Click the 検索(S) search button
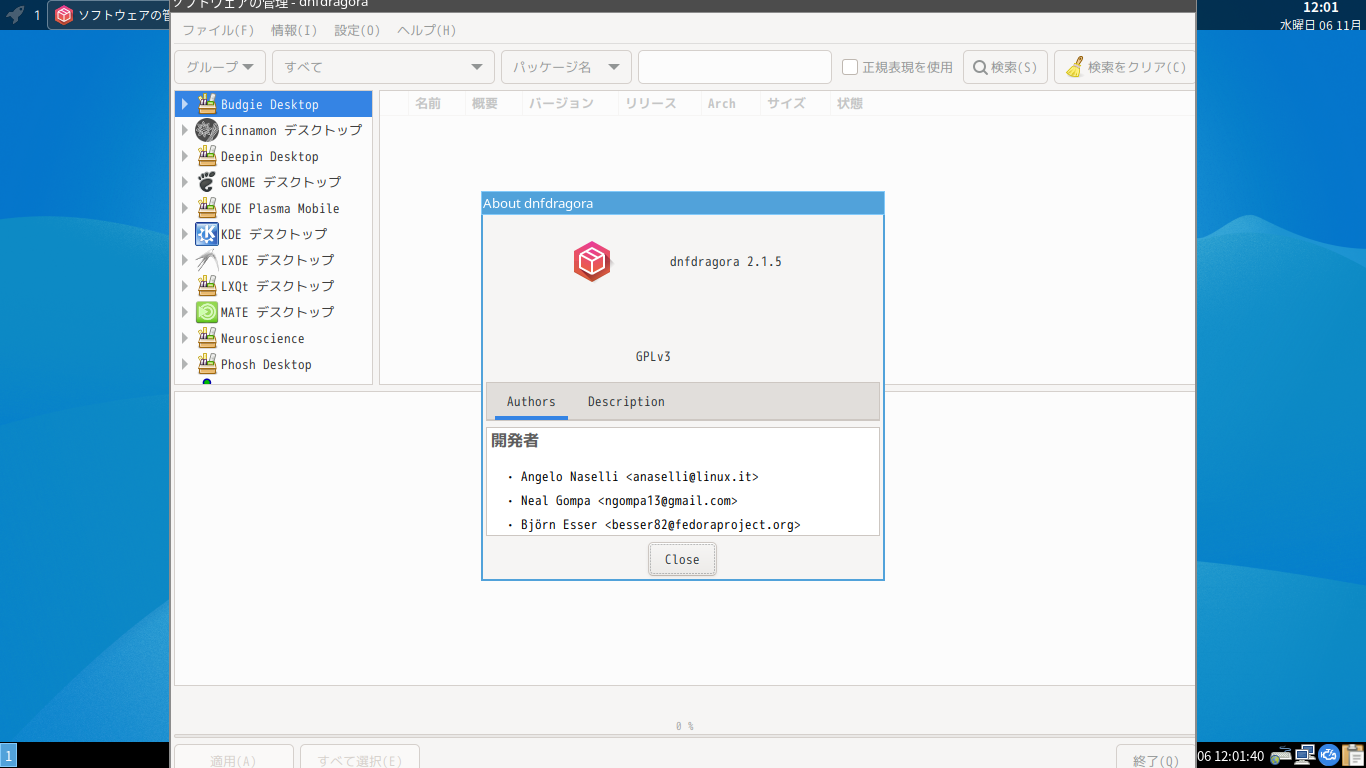Image resolution: width=1366 pixels, height=768 pixels. (1005, 67)
